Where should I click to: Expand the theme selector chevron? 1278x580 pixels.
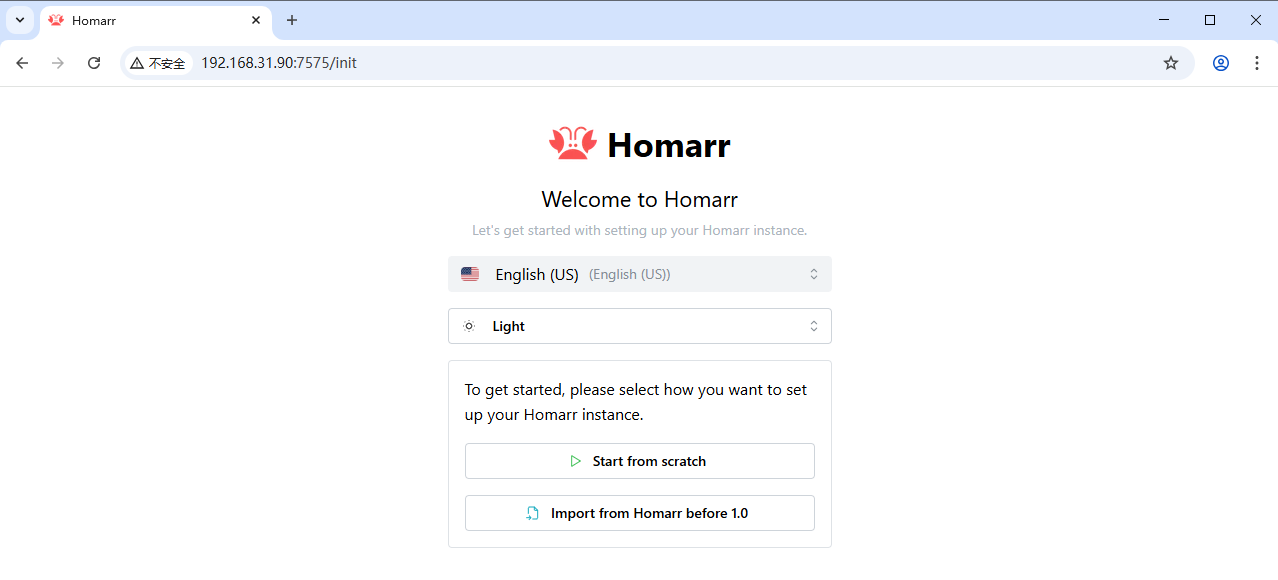[814, 326]
